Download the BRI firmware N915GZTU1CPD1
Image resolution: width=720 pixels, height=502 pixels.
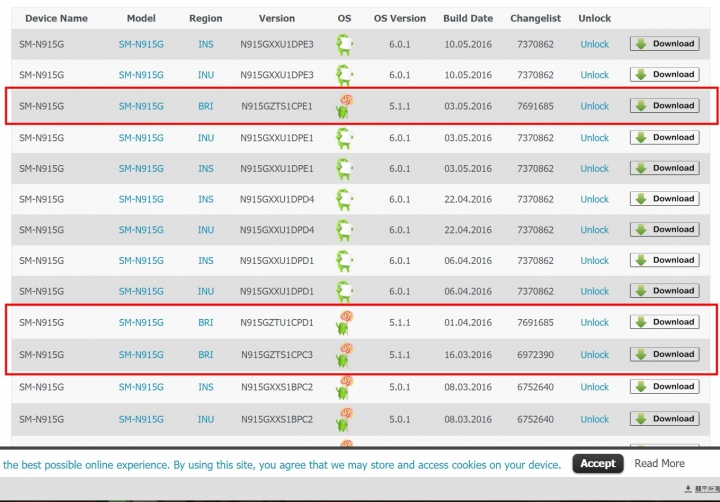click(664, 322)
